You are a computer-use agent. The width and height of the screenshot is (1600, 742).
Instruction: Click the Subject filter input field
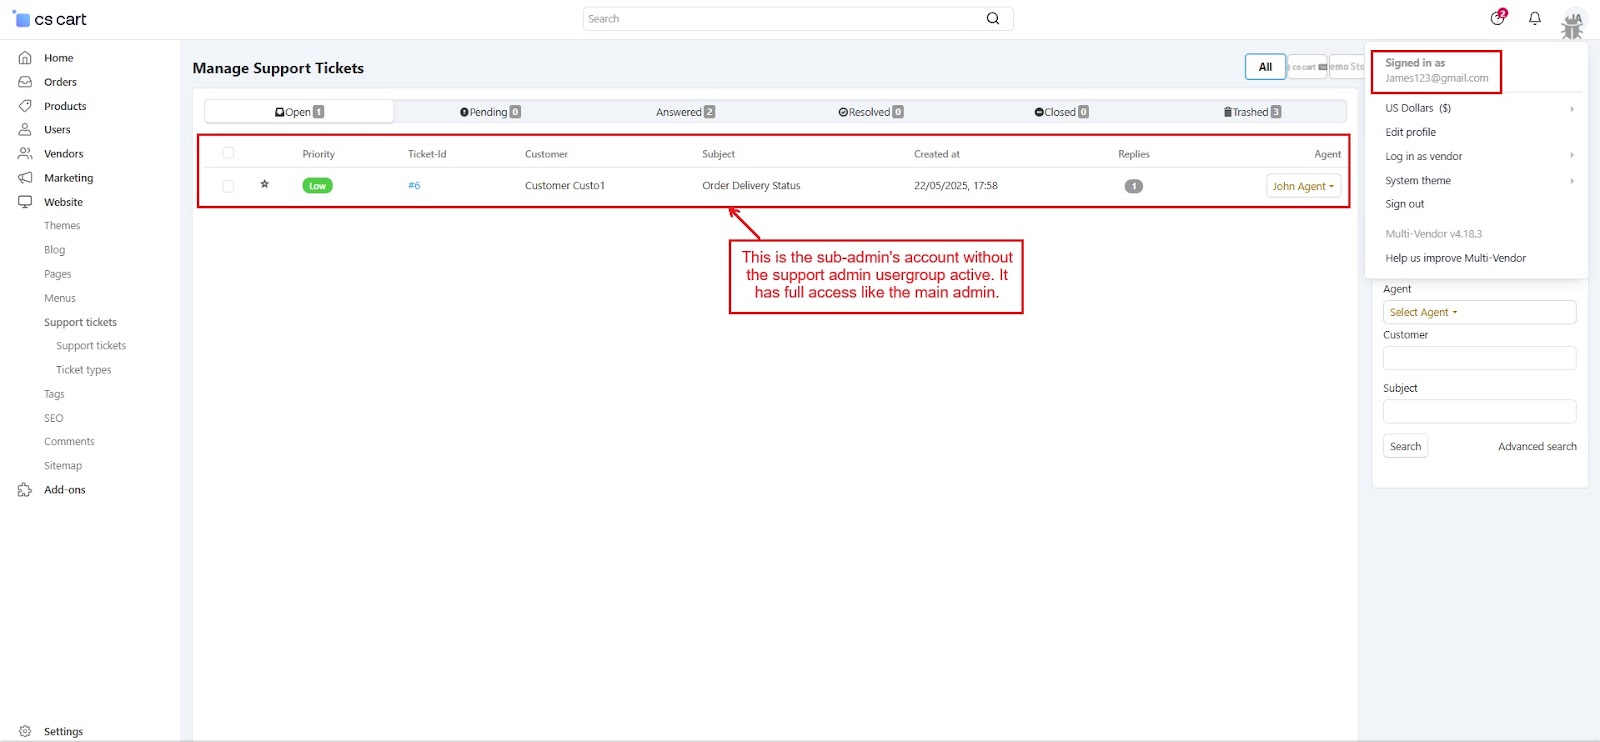[1479, 411]
